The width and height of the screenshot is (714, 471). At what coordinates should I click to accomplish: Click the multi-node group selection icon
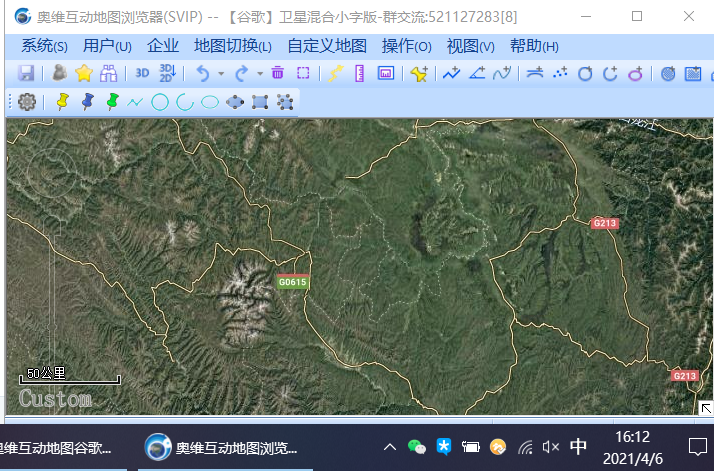pos(285,102)
